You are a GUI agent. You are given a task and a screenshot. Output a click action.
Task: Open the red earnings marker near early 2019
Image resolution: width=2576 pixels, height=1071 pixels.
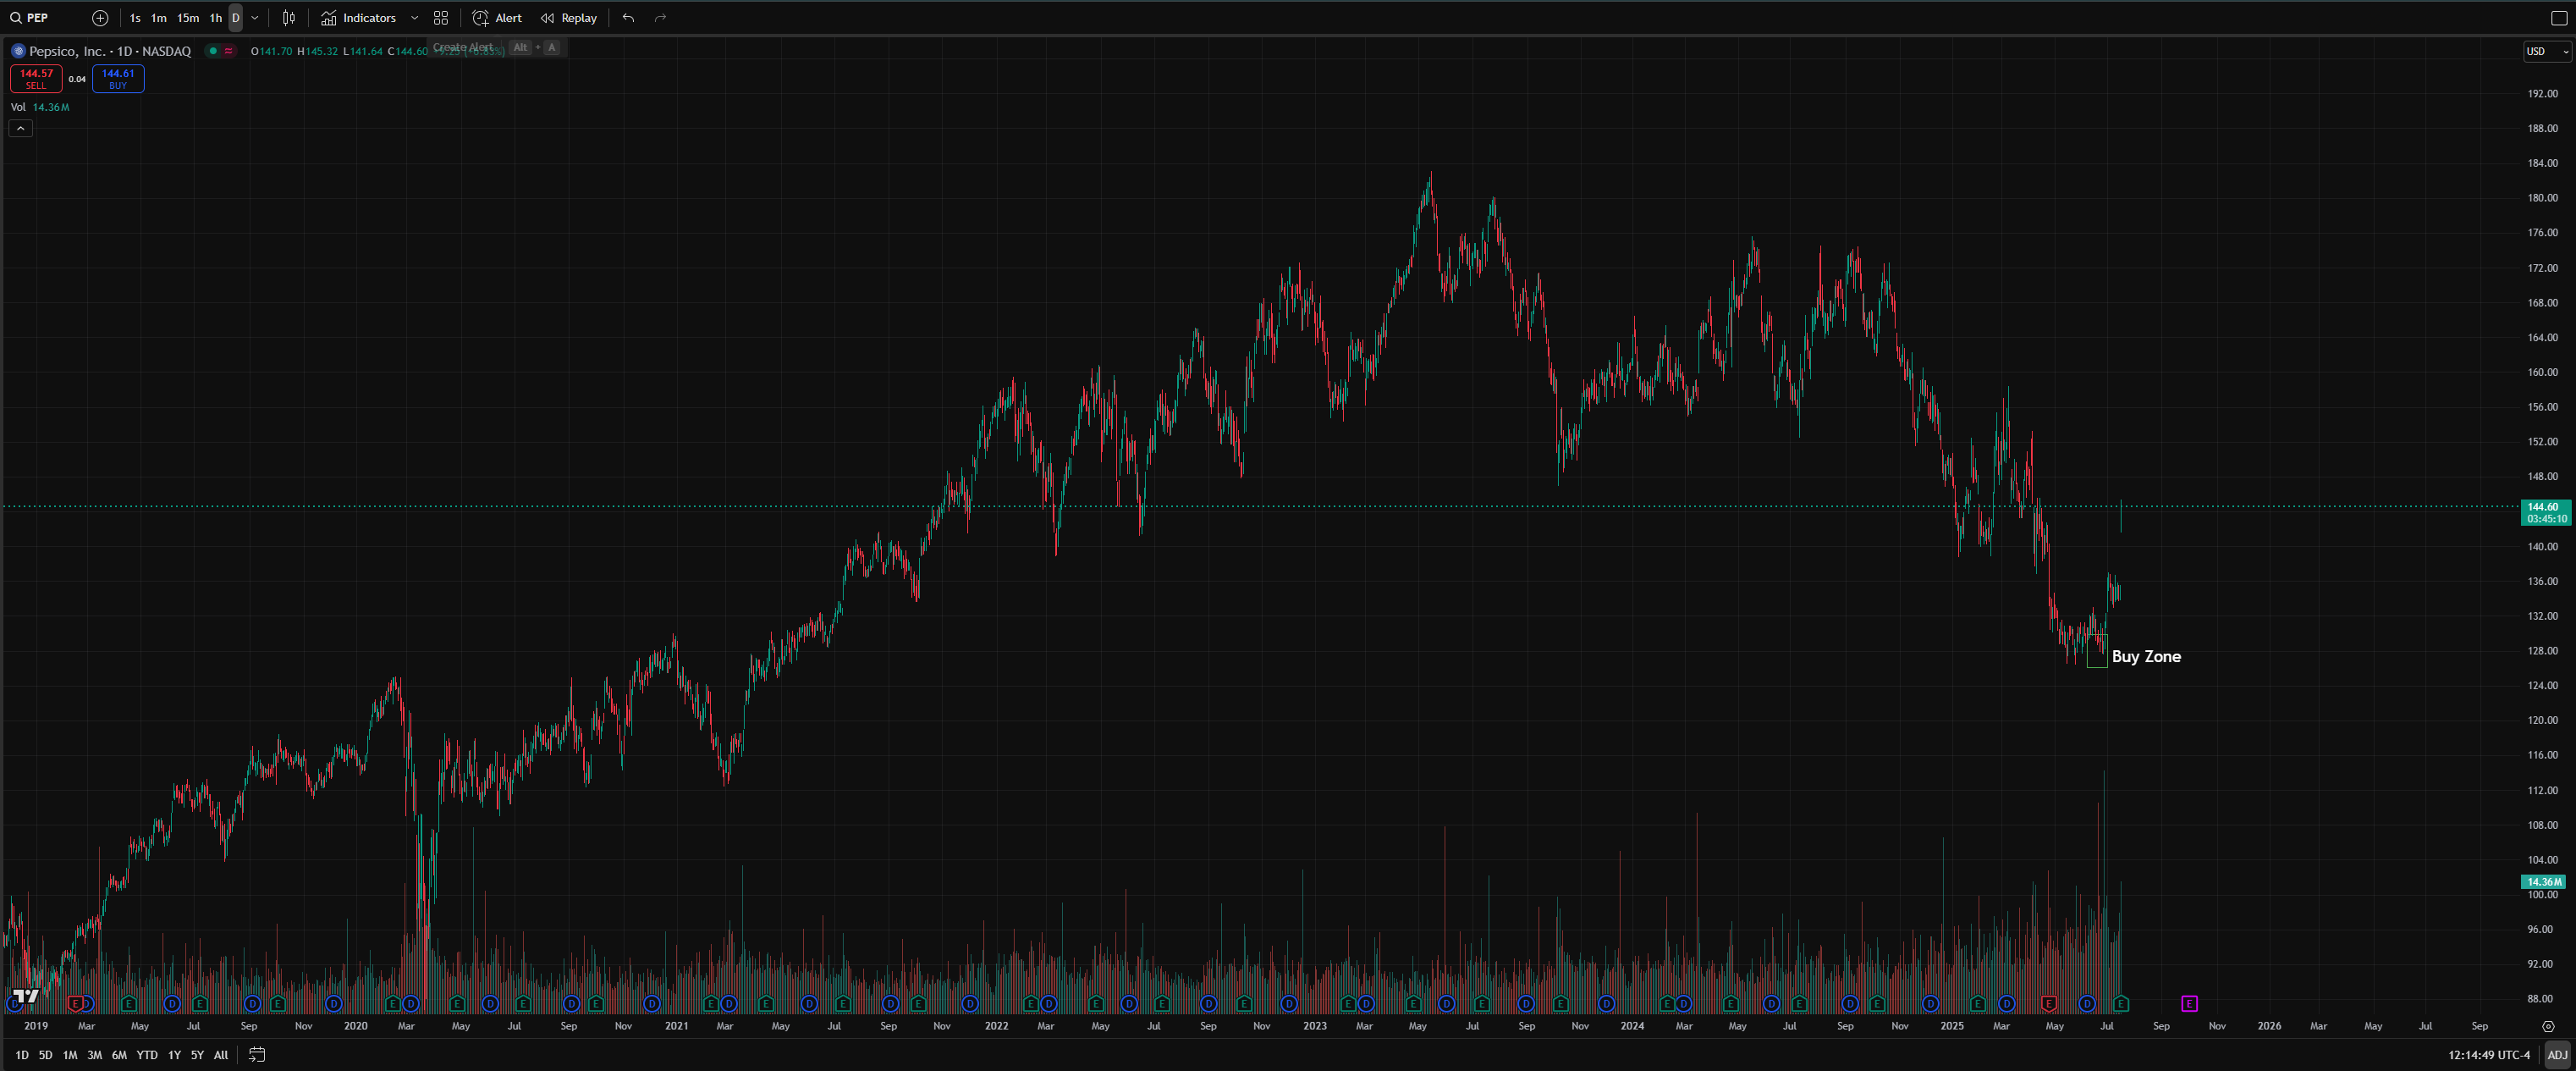pyautogui.click(x=75, y=1003)
